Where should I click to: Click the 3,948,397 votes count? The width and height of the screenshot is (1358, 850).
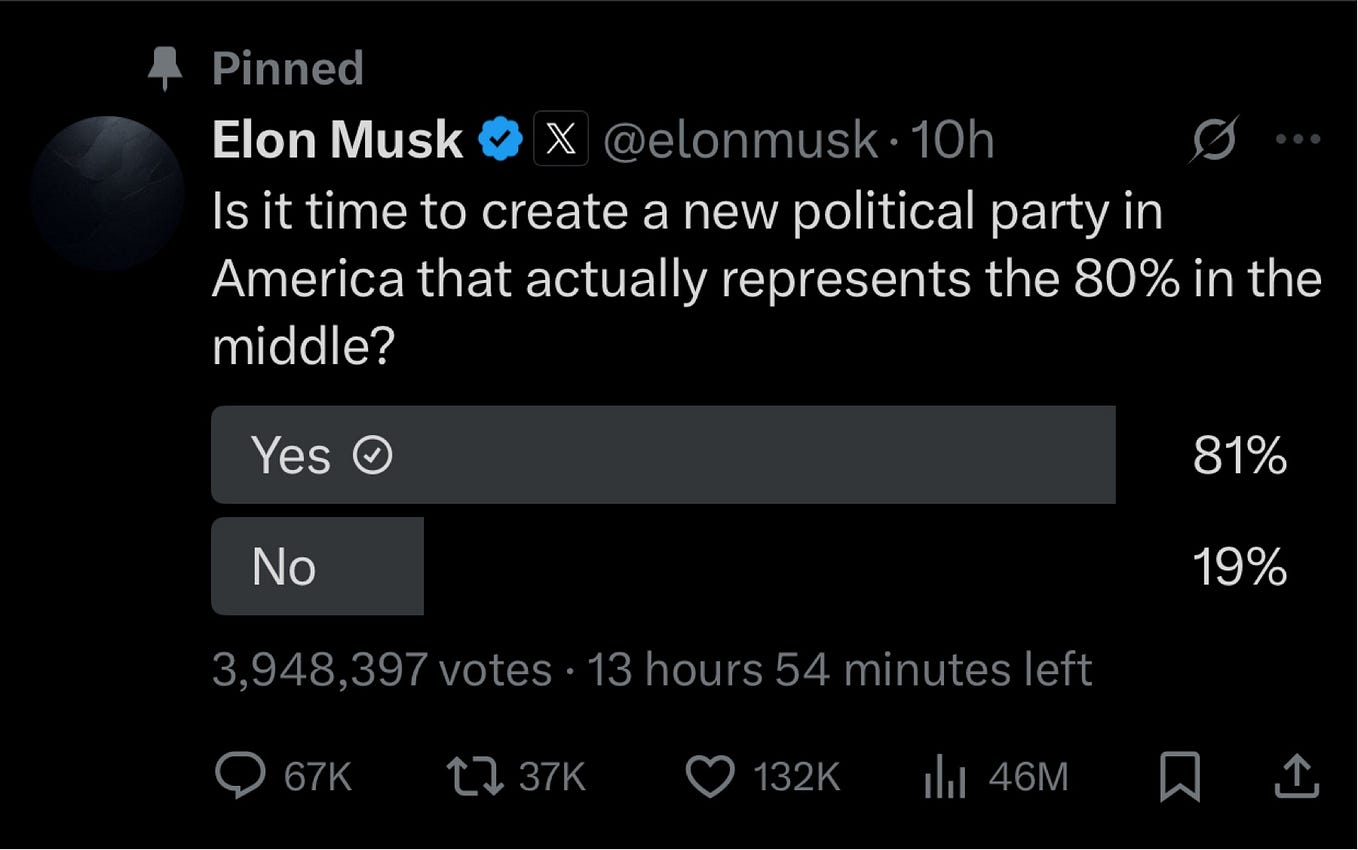(x=381, y=669)
